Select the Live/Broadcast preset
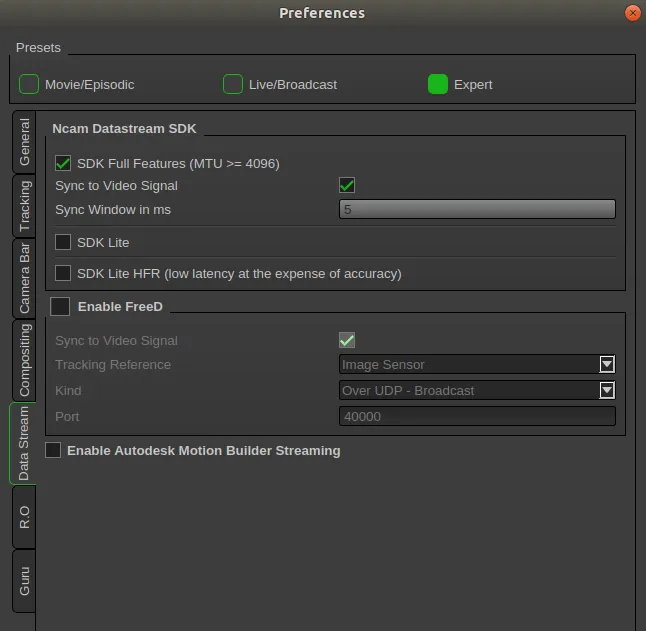 (x=233, y=84)
